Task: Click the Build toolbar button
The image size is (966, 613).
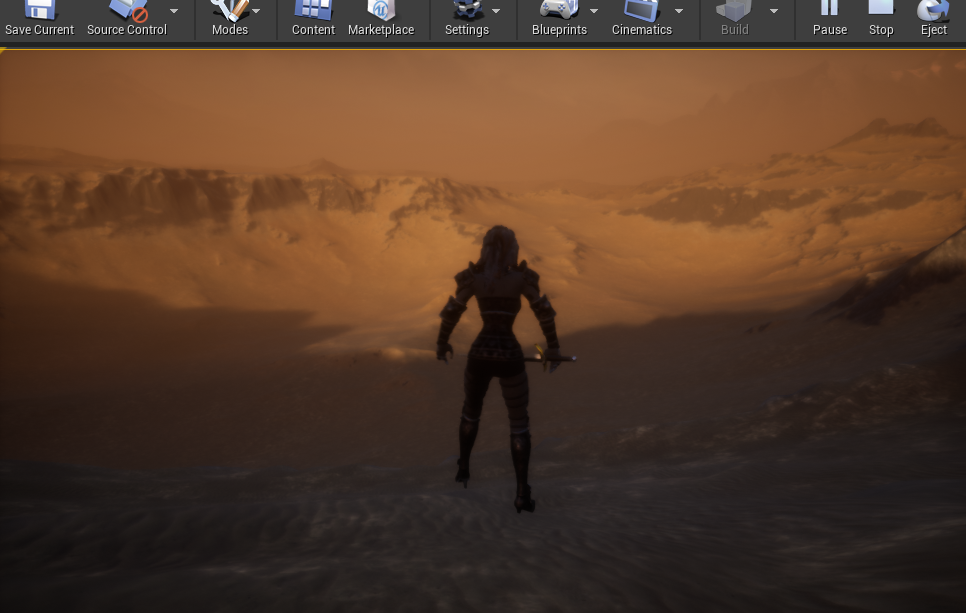Action: pyautogui.click(x=734, y=18)
